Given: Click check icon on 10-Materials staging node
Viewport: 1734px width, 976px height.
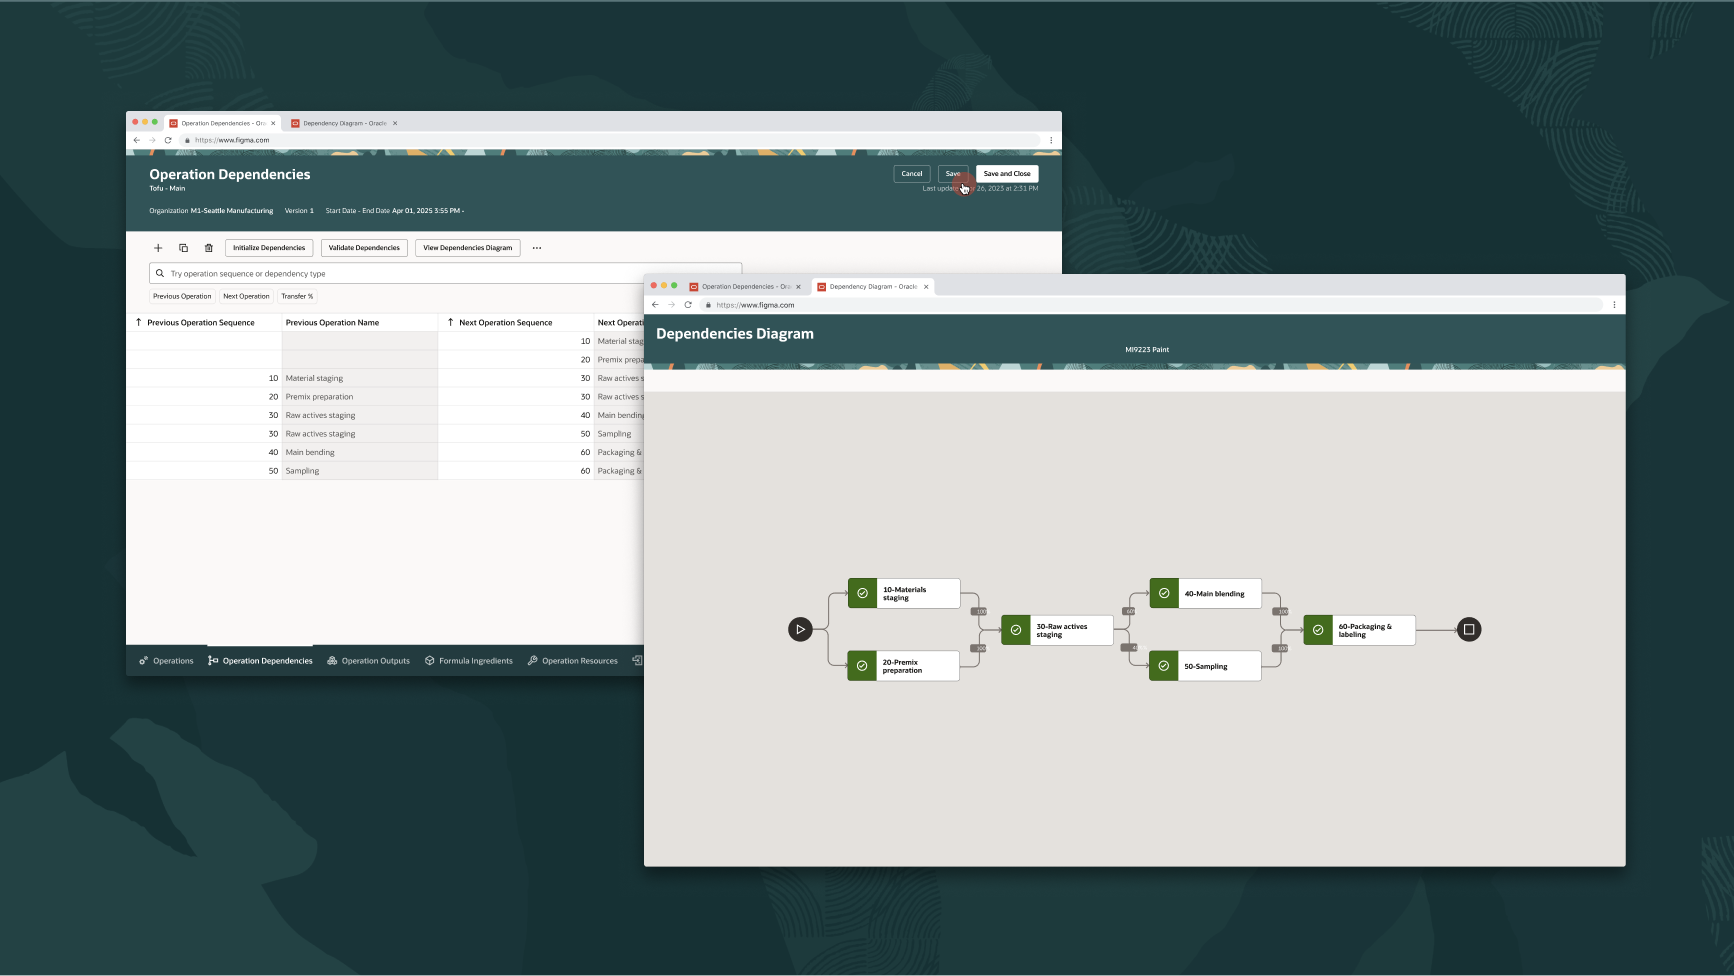Looking at the screenshot, I should [x=862, y=593].
